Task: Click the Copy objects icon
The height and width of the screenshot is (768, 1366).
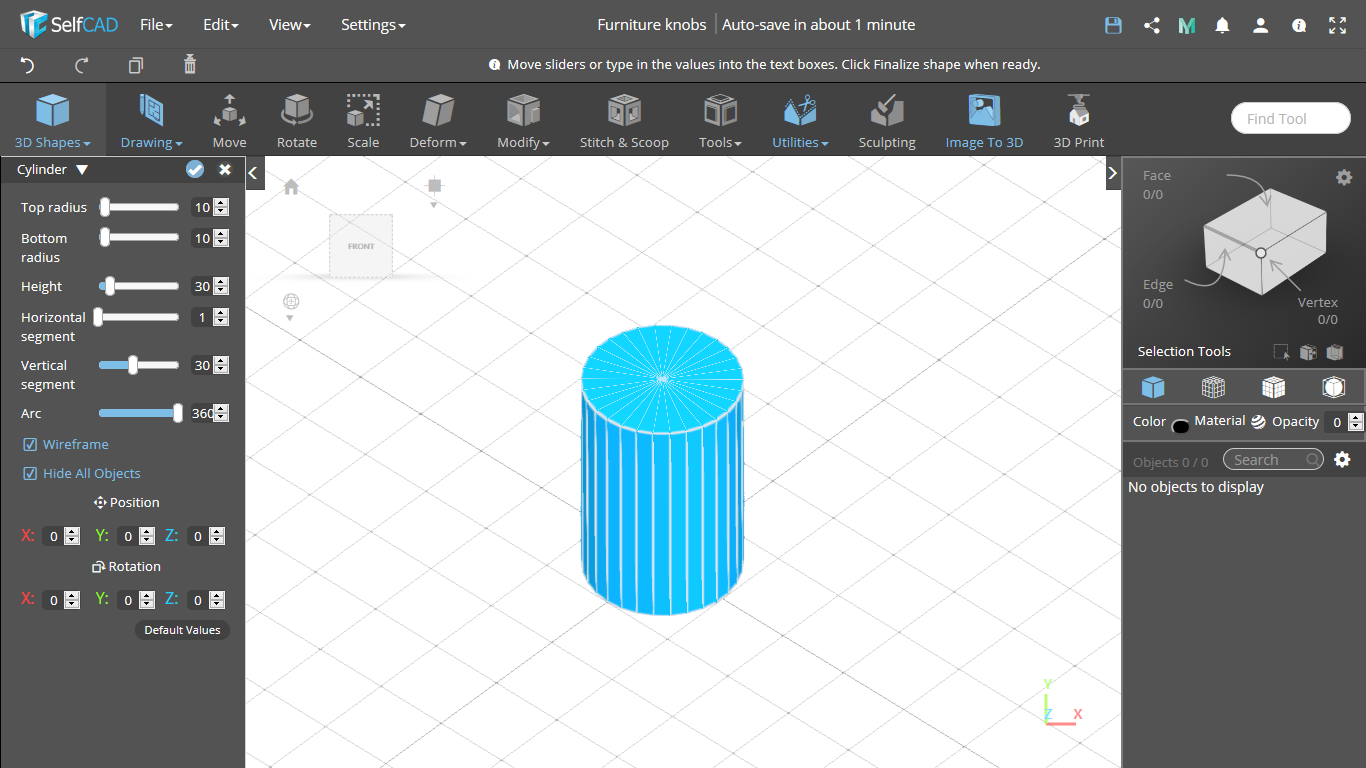Action: click(x=136, y=65)
